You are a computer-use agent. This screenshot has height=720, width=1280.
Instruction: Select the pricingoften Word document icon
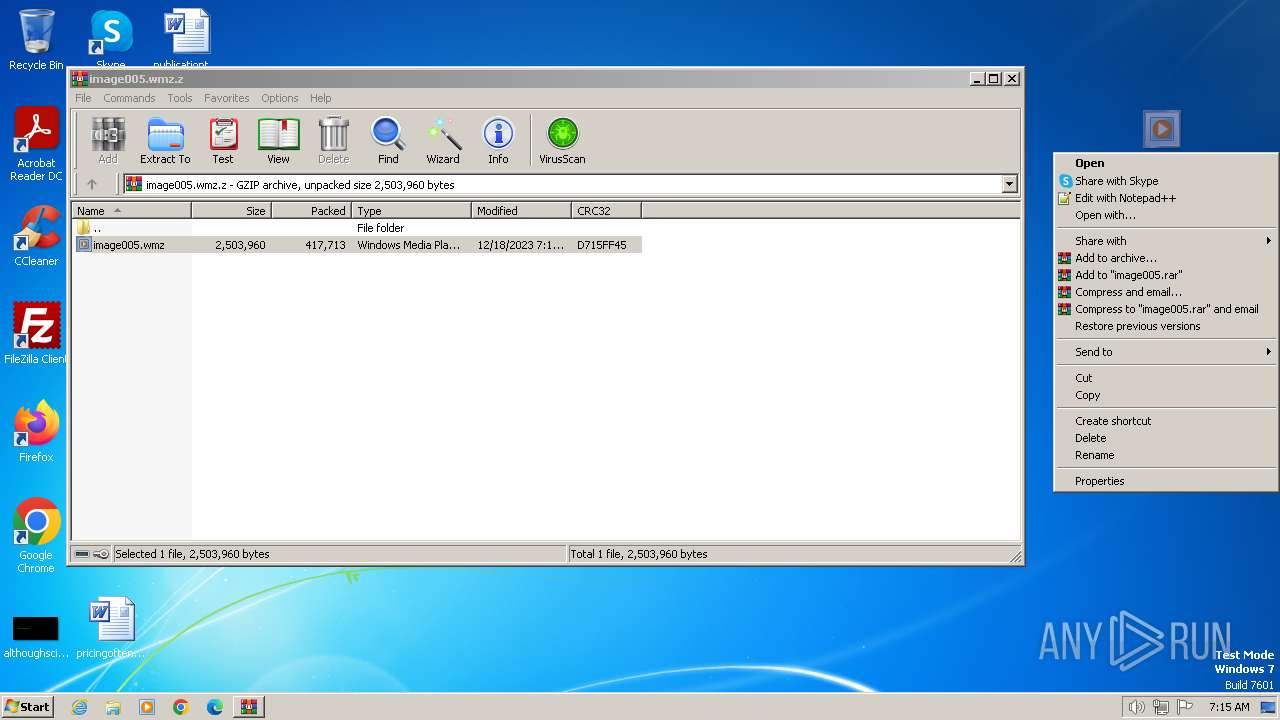tap(111, 628)
